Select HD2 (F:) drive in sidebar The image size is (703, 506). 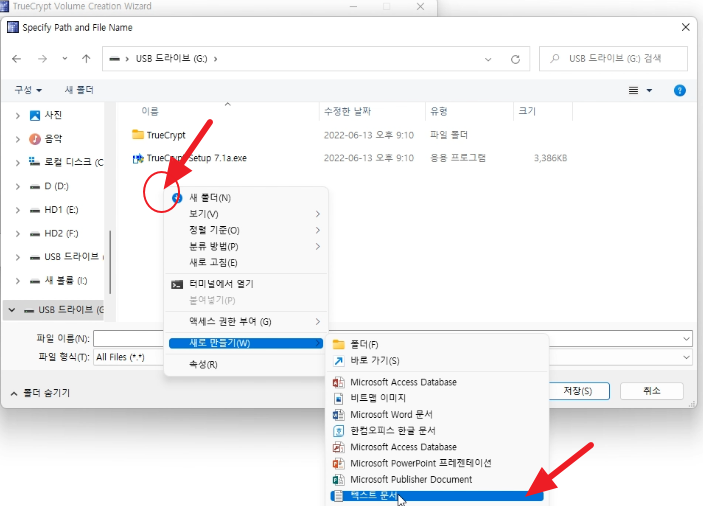pyautogui.click(x=54, y=234)
